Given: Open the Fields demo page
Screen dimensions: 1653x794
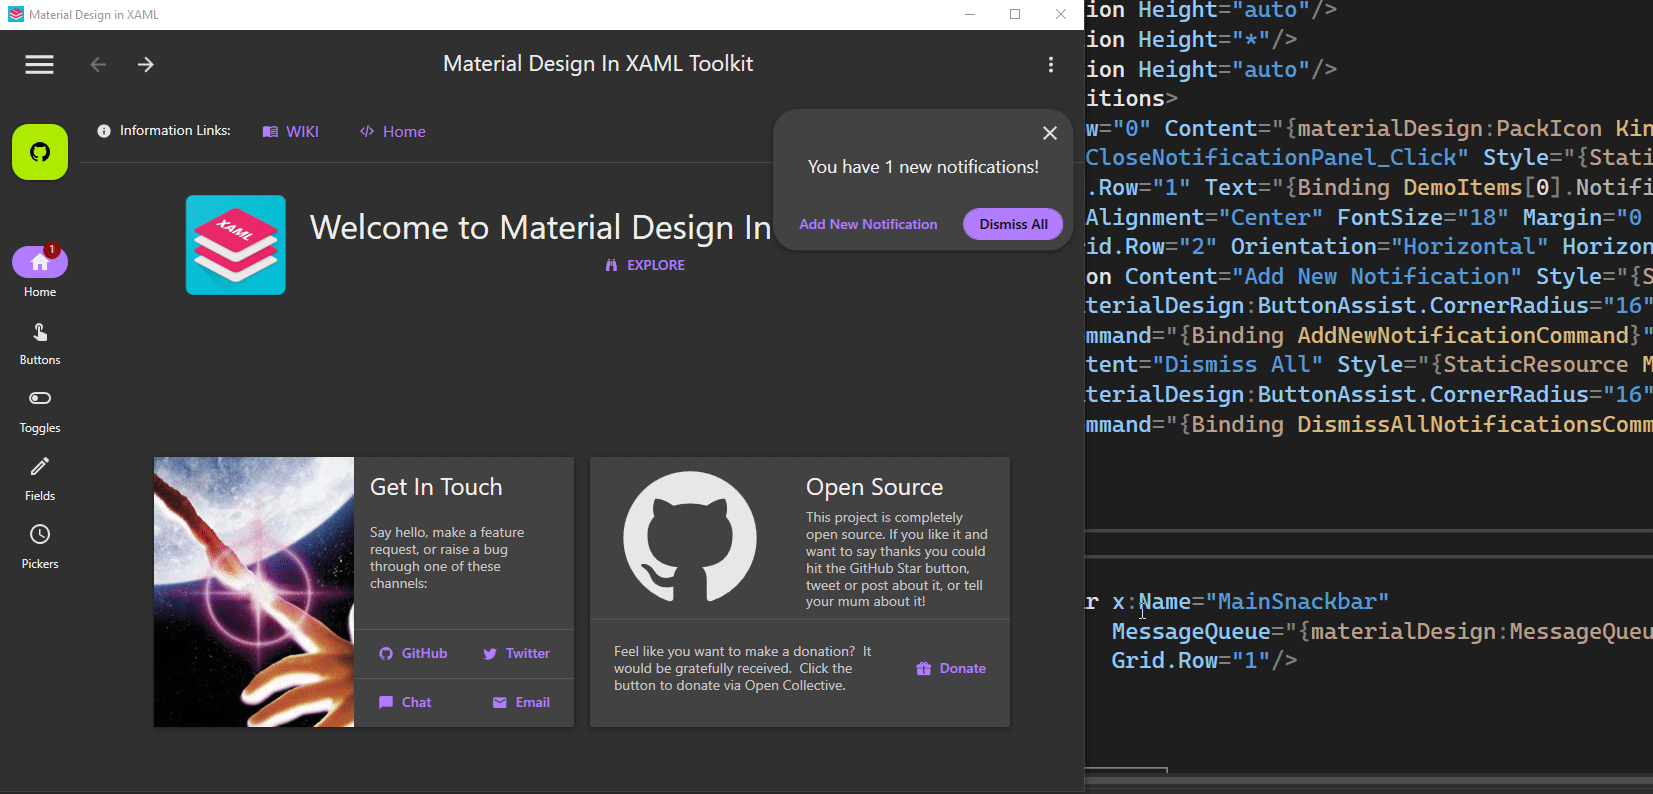Looking at the screenshot, I should (40, 479).
